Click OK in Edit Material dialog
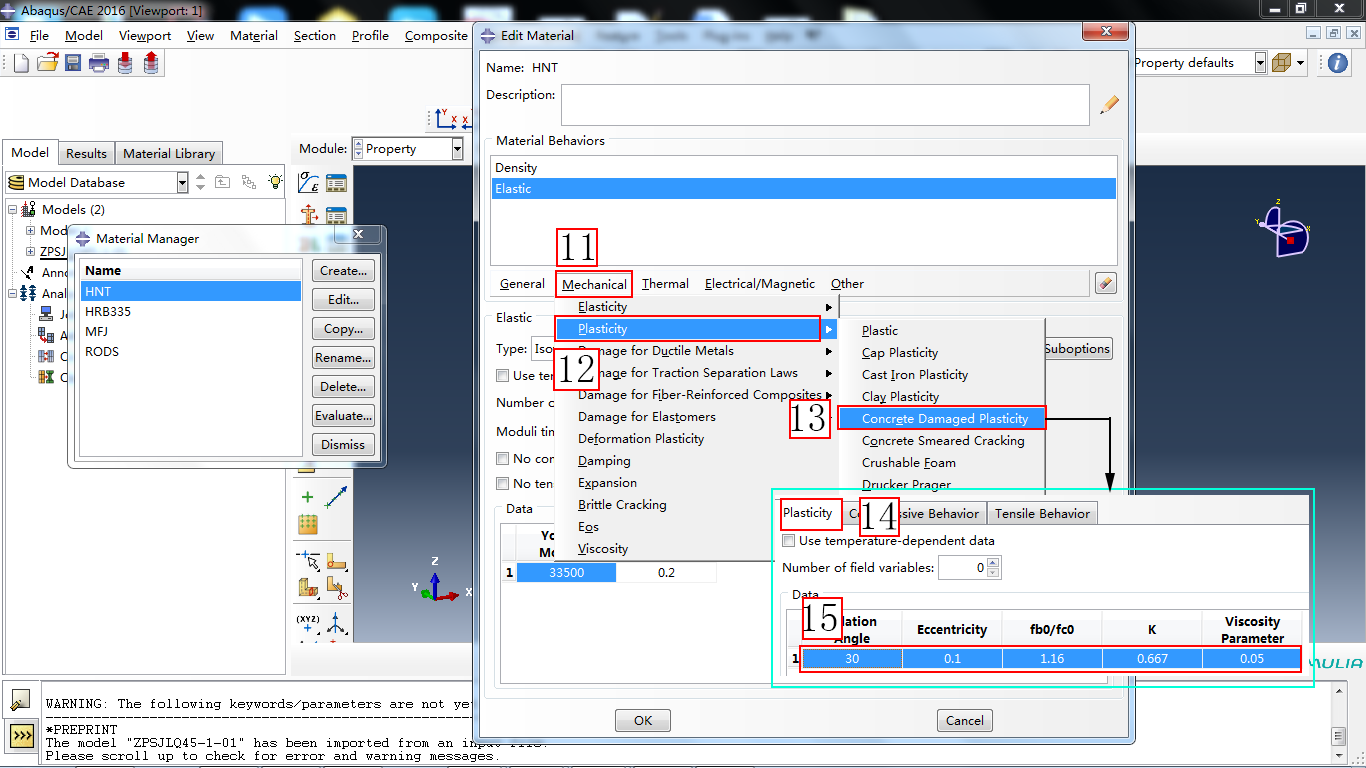Screen dimensions: 1366x768 tap(643, 720)
